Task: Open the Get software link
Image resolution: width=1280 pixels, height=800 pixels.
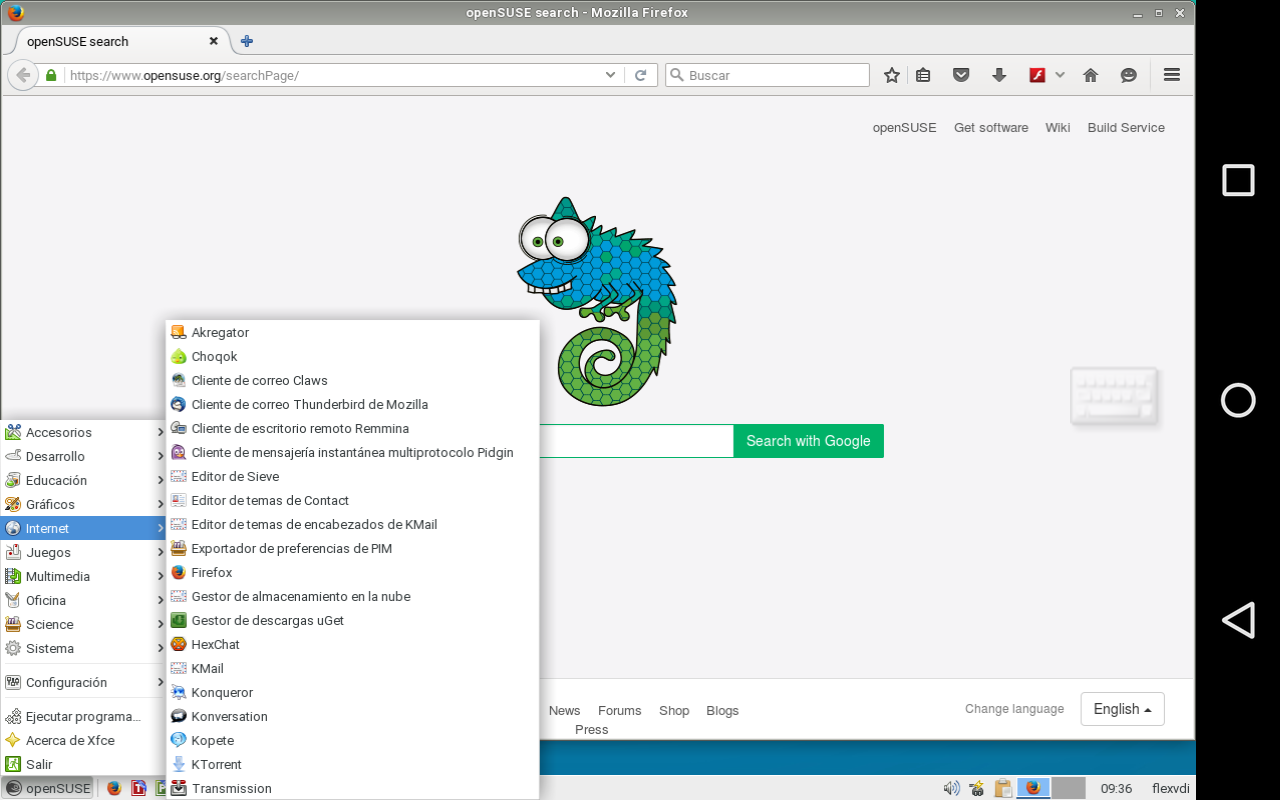Action: click(991, 127)
